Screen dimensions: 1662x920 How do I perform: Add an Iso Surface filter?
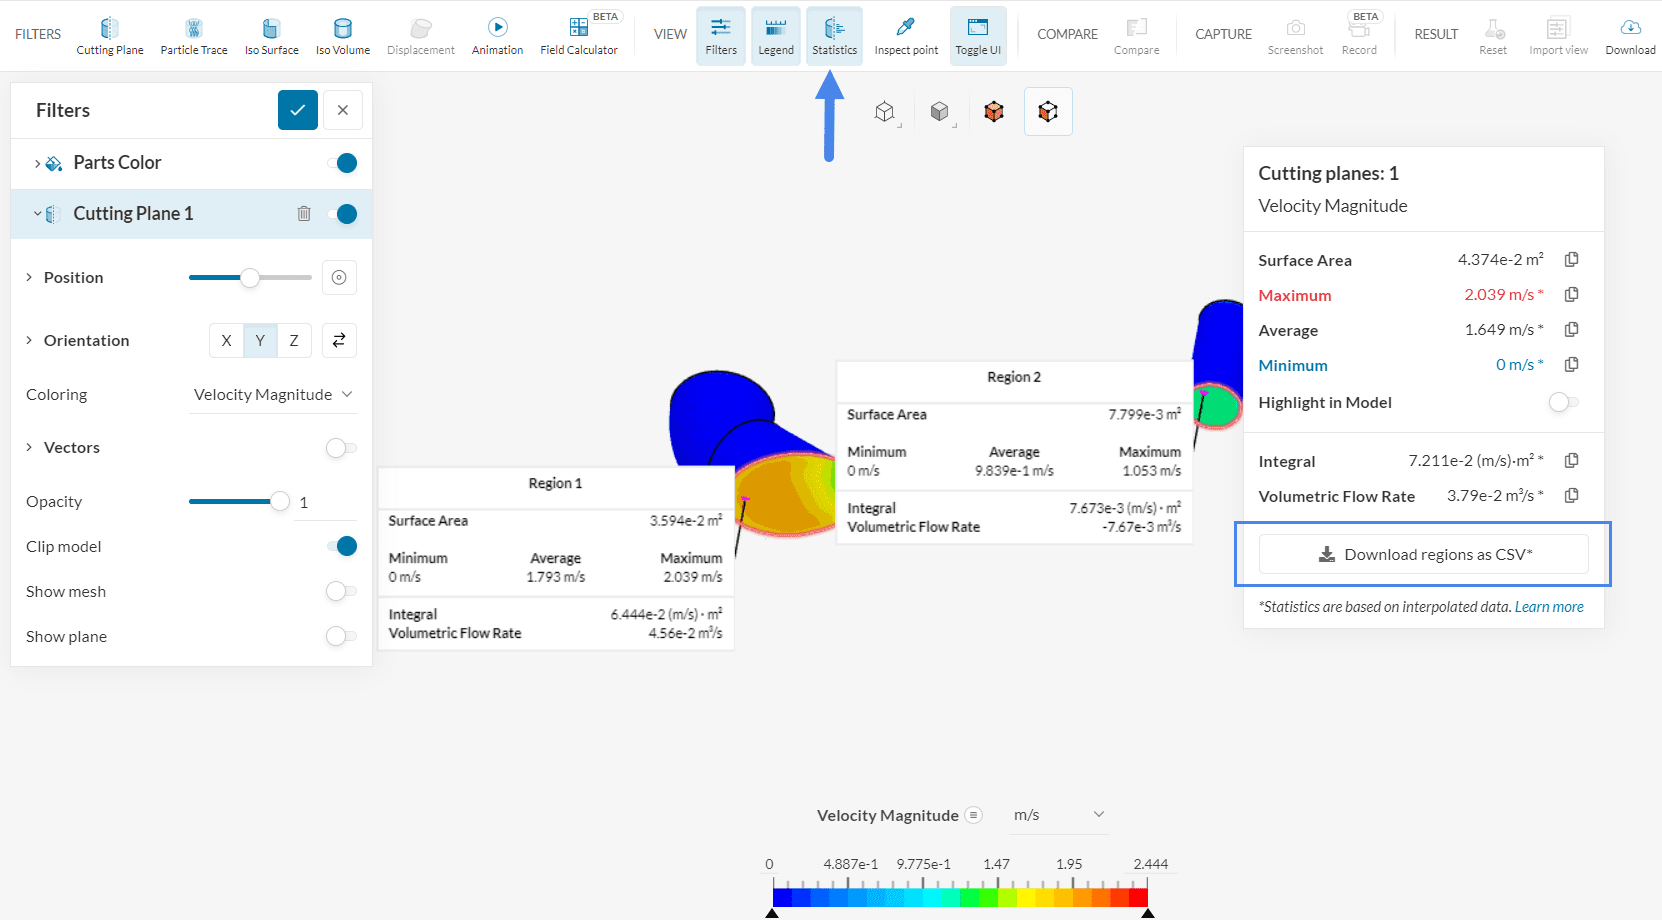coord(271,36)
